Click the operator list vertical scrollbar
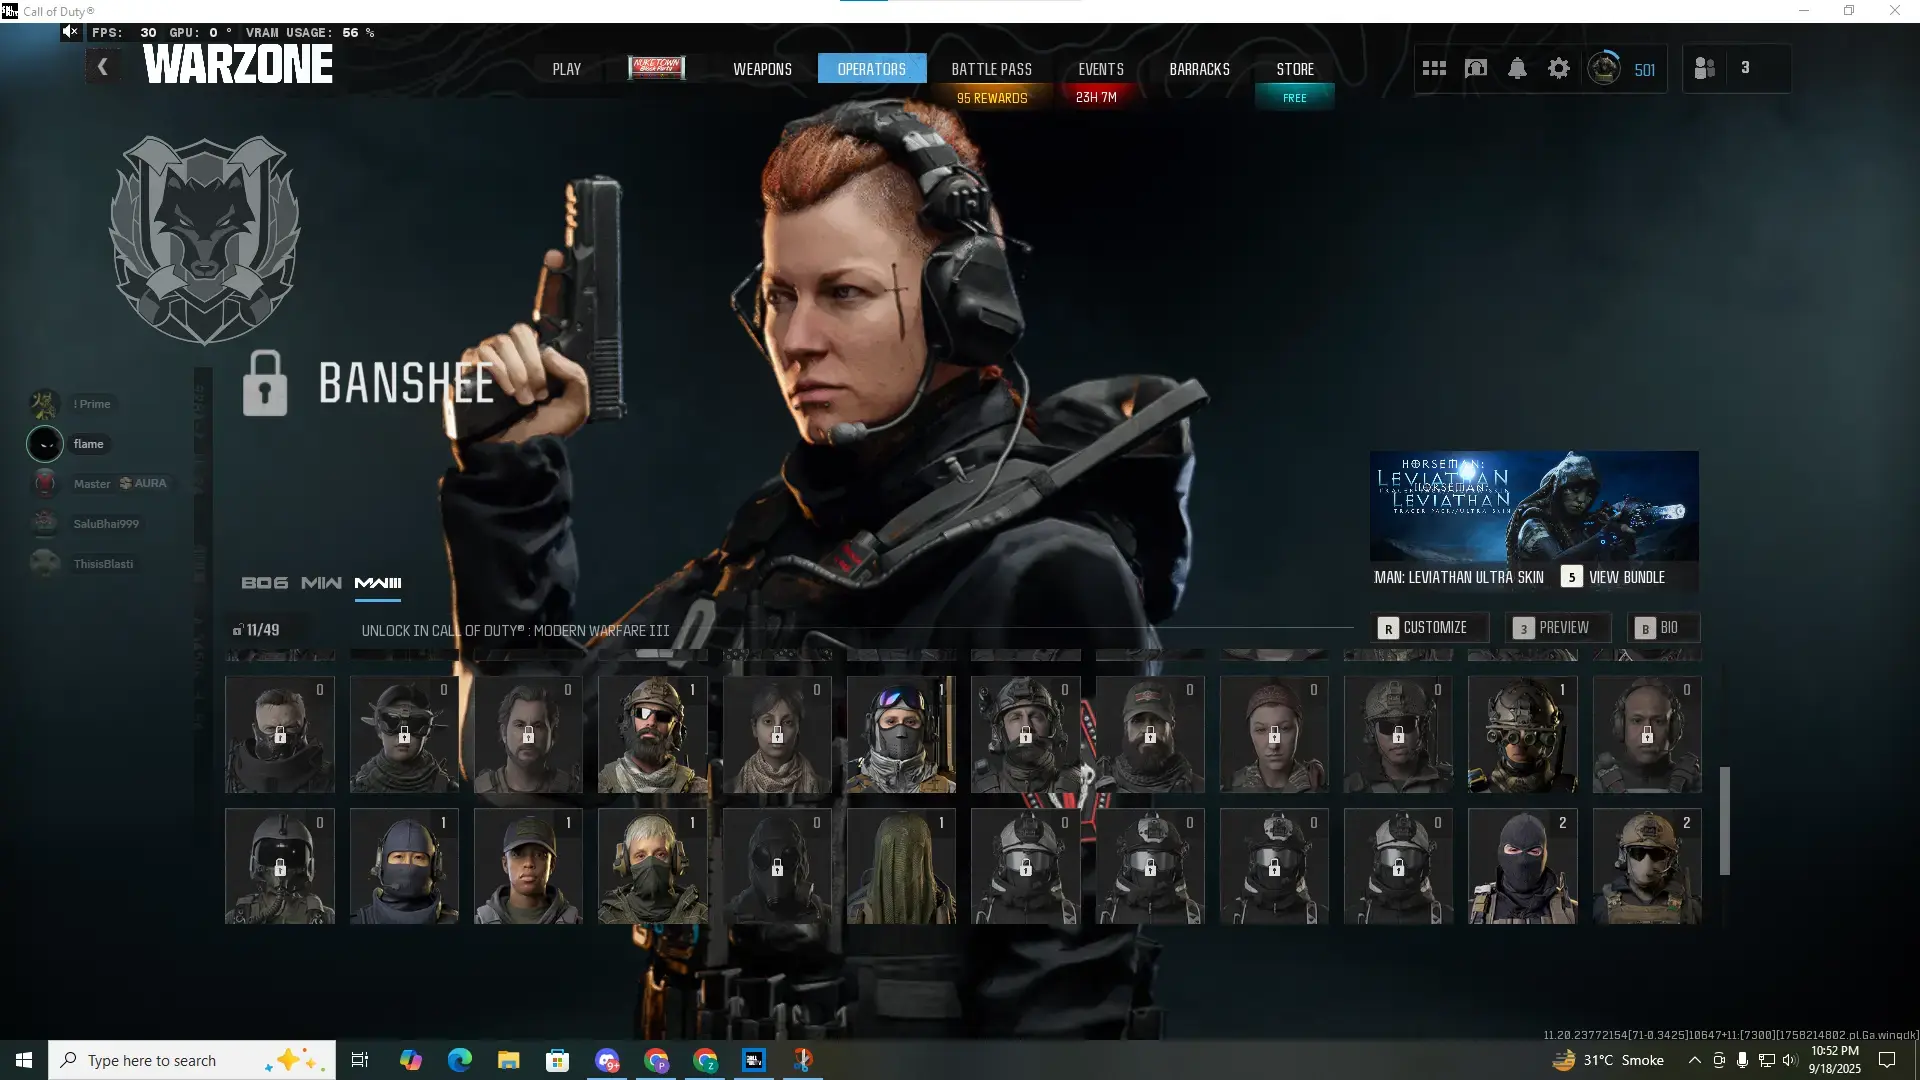This screenshot has width=1920, height=1080. 1724,820
